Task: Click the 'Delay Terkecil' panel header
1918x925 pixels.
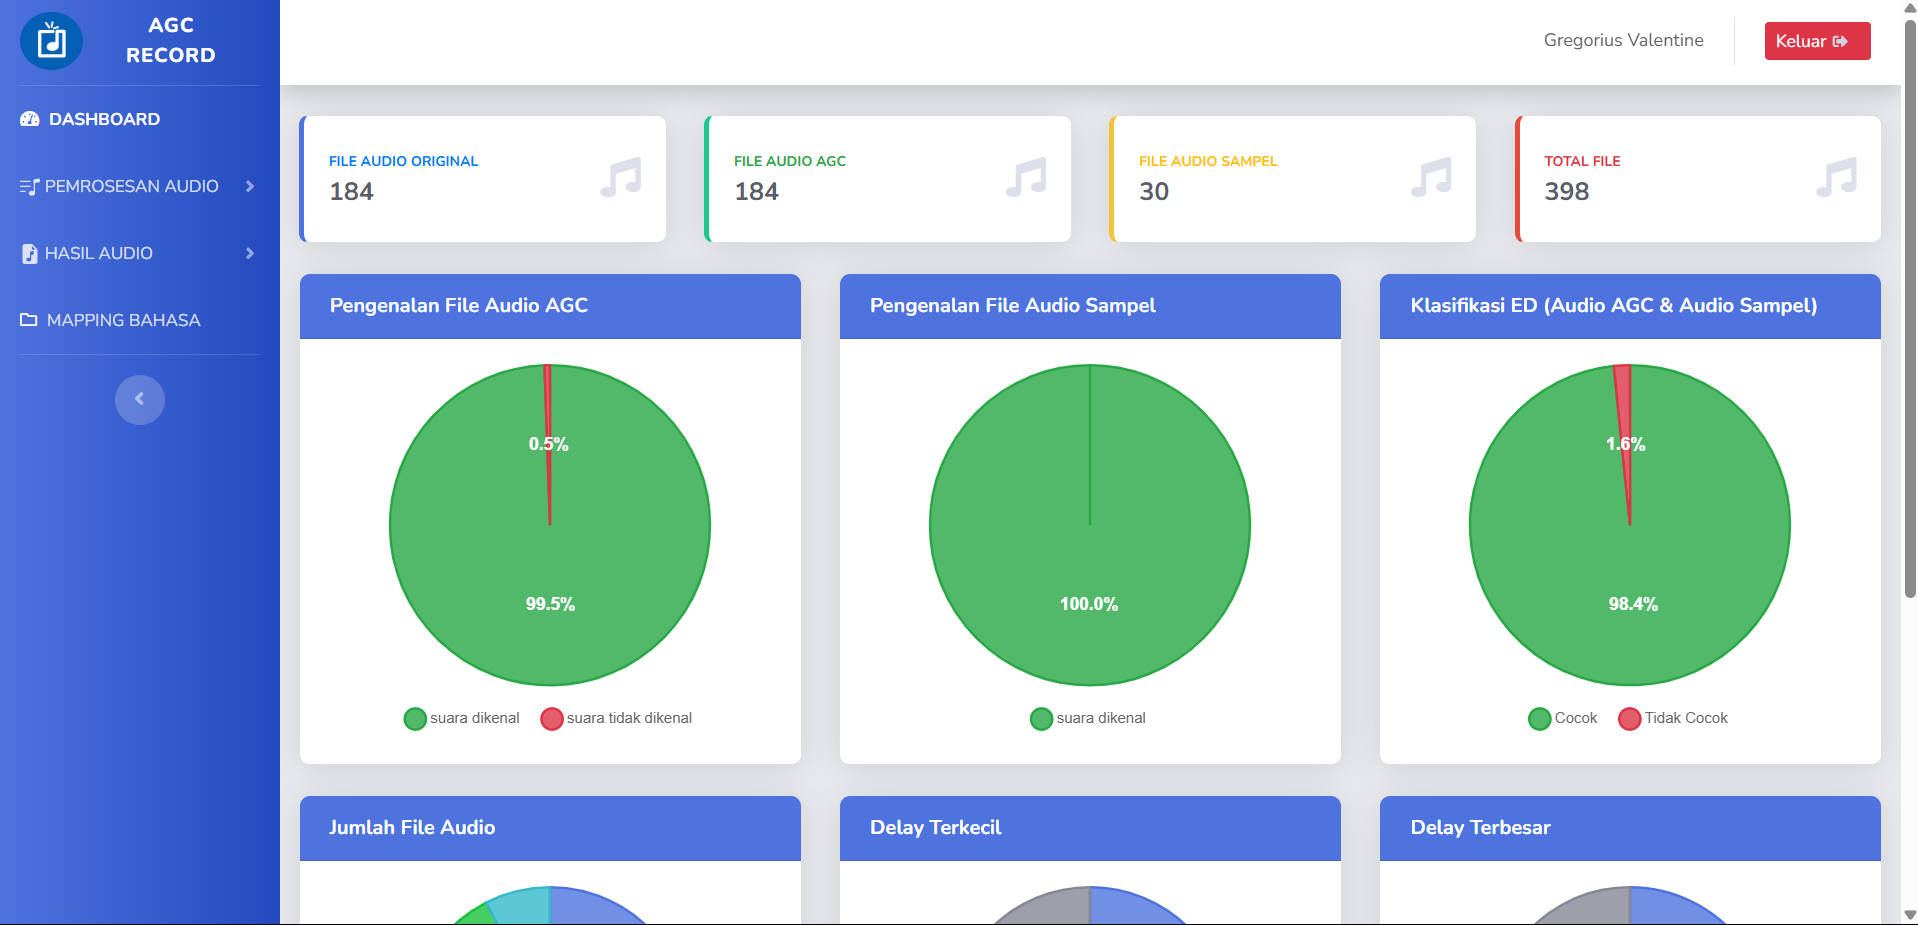Action: pyautogui.click(x=1090, y=828)
